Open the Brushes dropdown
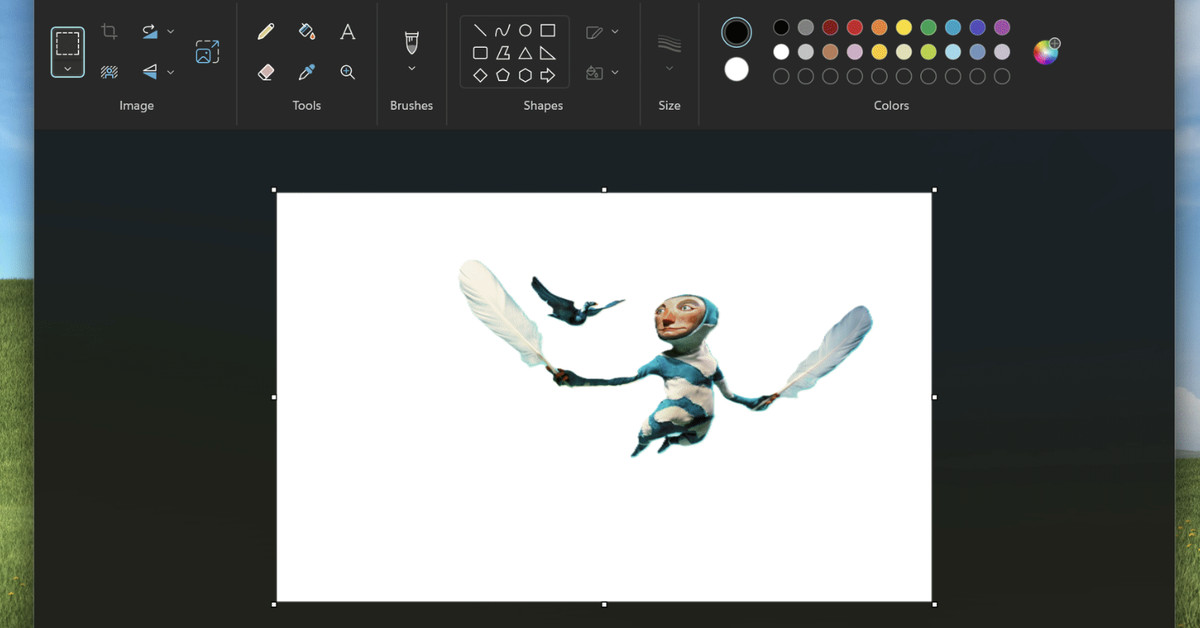This screenshot has width=1200, height=628. tap(411, 68)
